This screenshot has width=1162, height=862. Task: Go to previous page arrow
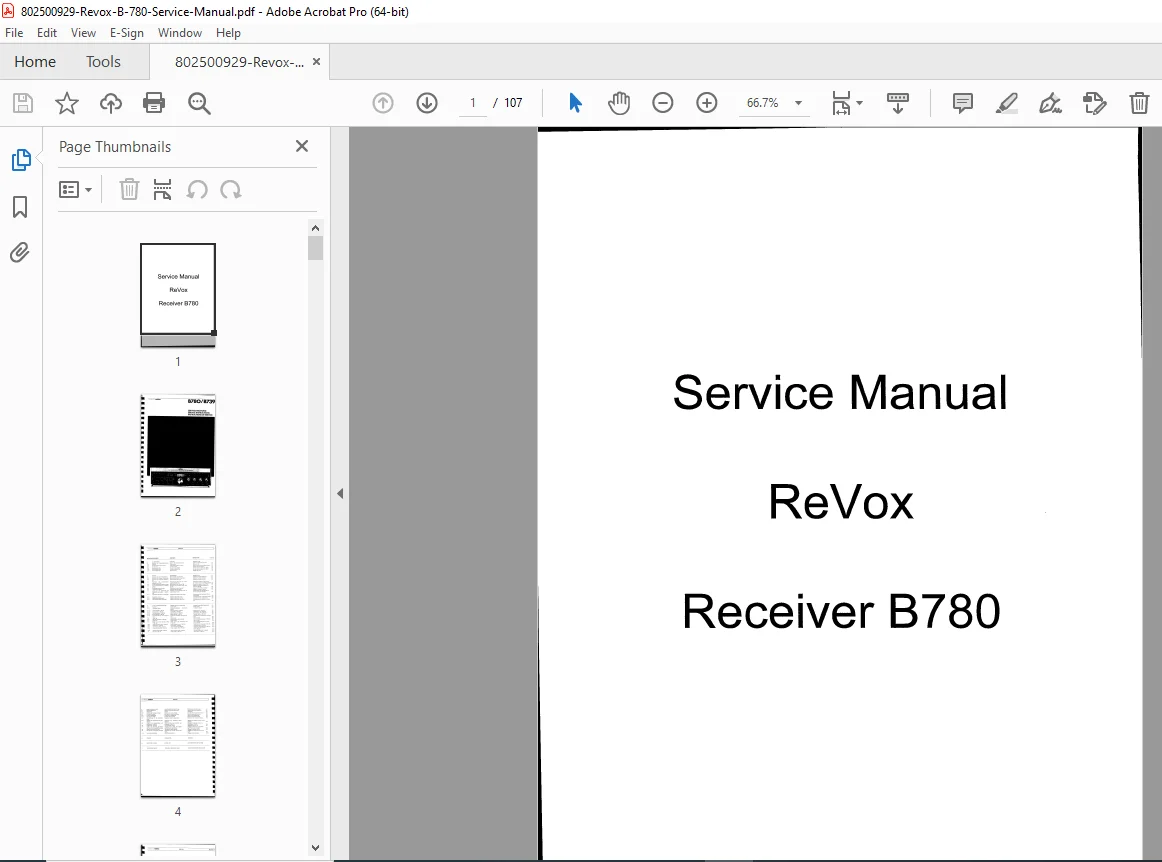click(383, 103)
